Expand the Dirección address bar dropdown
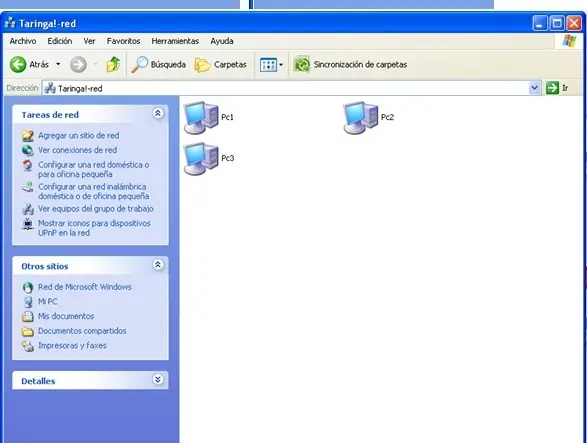The image size is (587, 443). pos(535,88)
